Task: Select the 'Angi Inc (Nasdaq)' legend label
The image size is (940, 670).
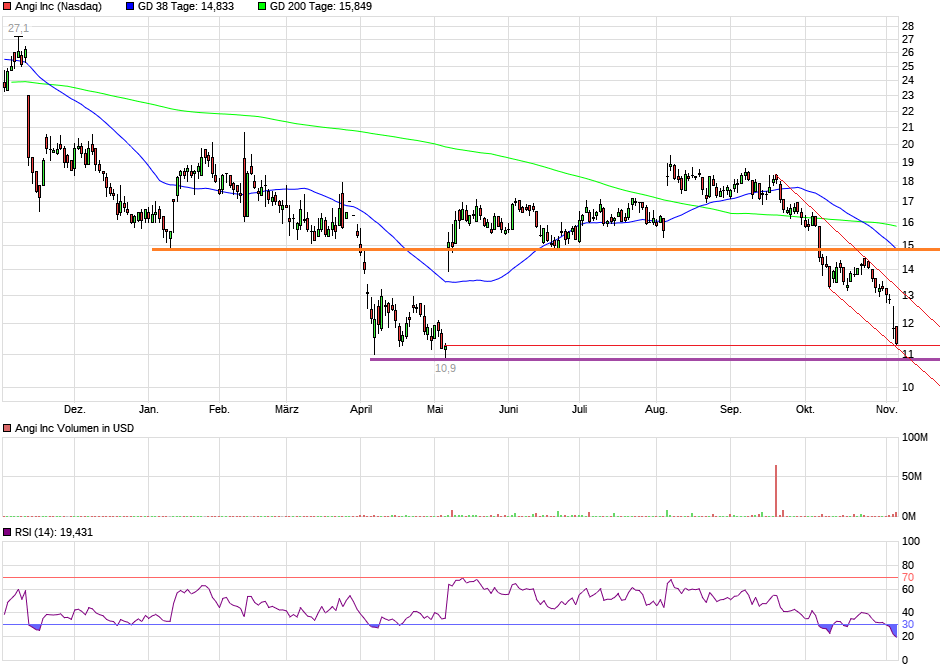Action: (58, 6)
